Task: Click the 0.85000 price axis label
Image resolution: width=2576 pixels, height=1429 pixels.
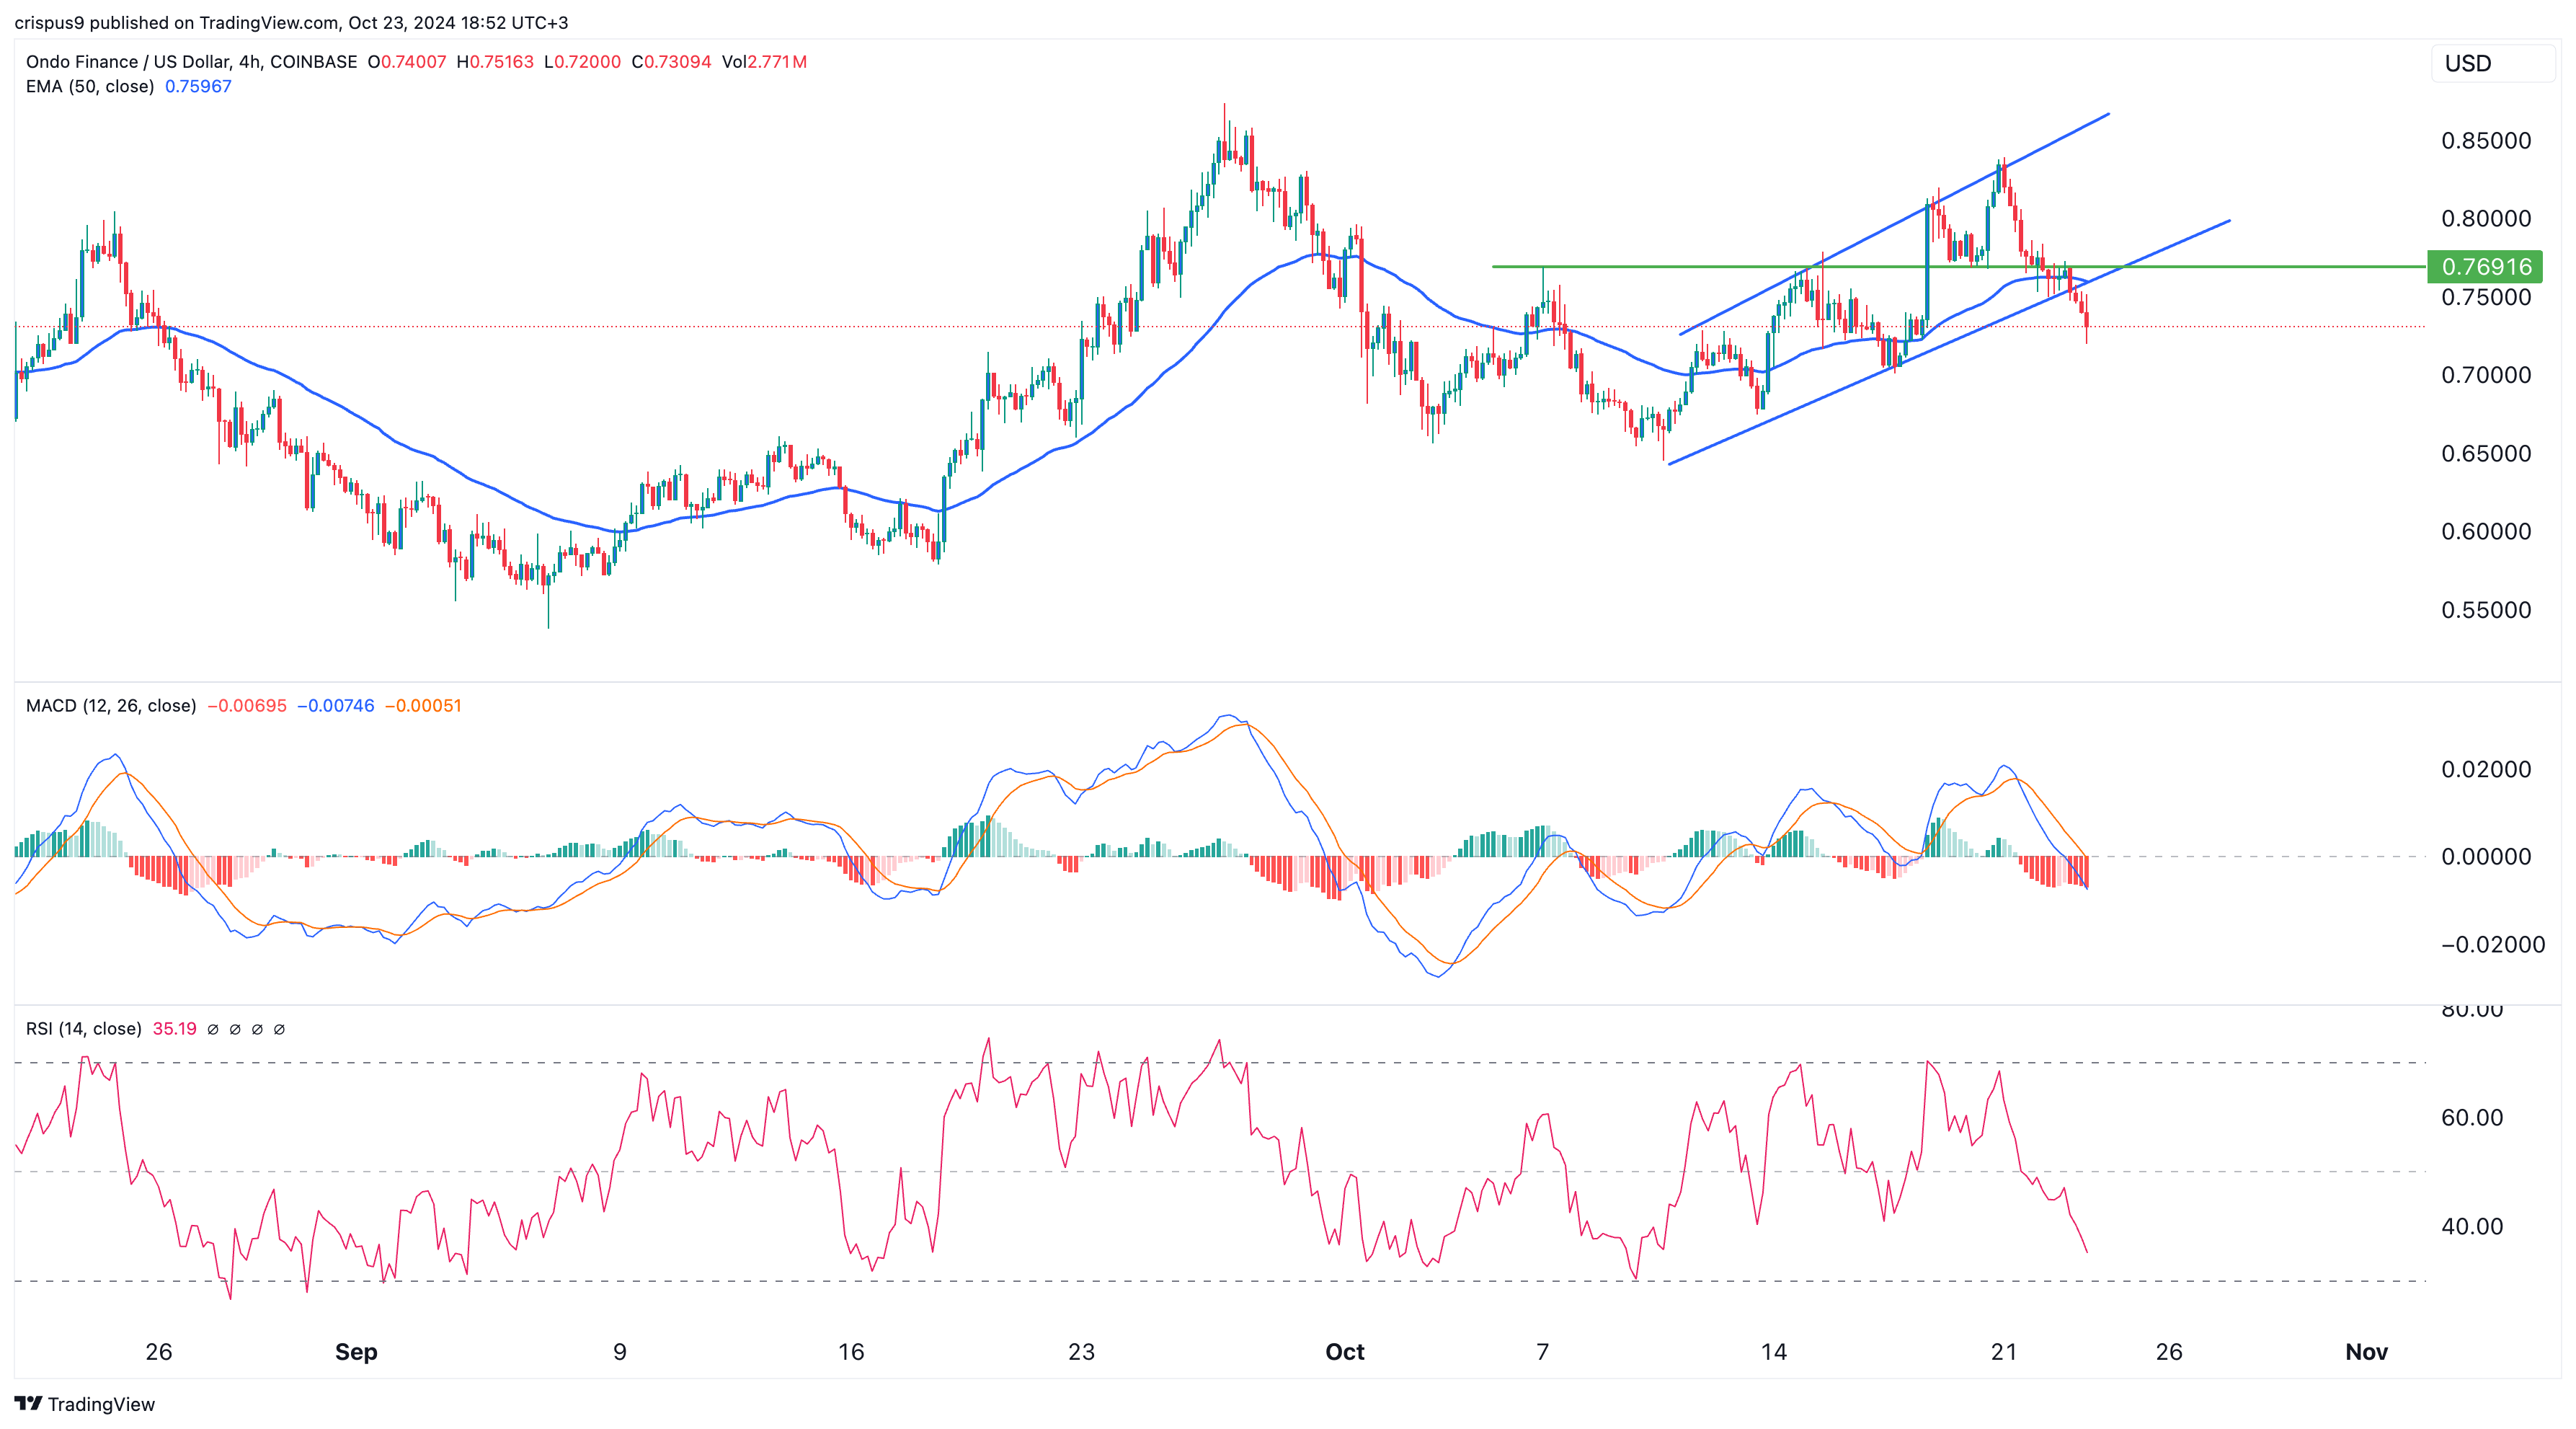Action: 2486,140
